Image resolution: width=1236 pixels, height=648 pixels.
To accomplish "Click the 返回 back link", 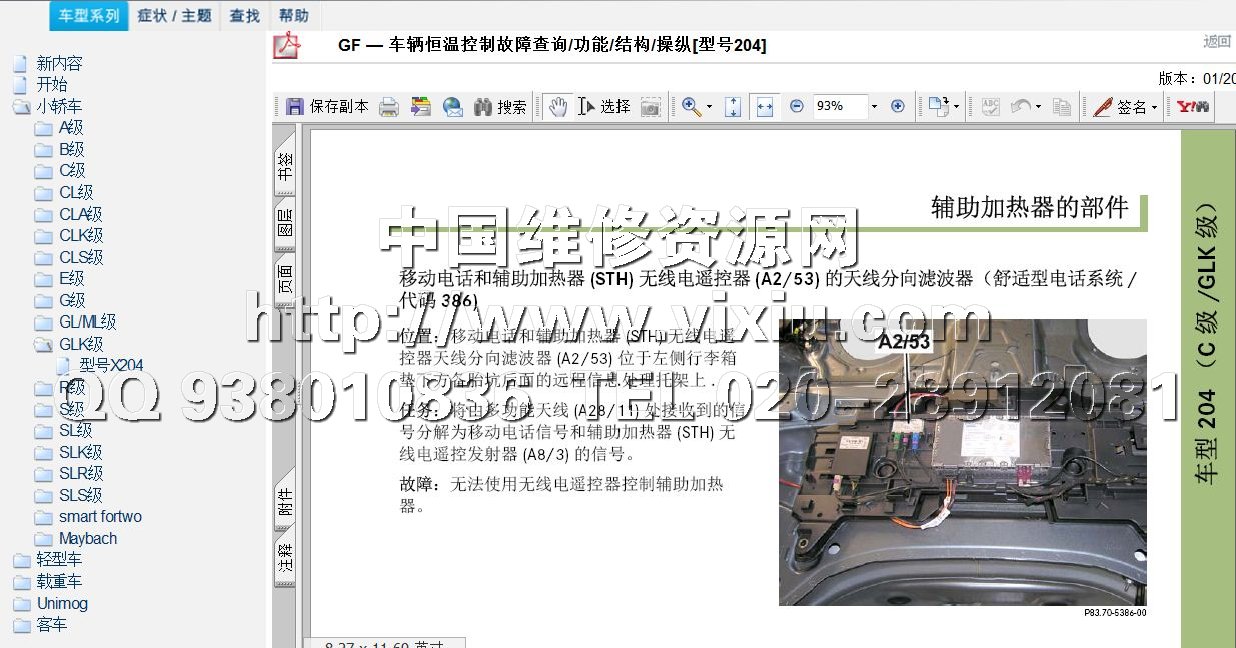I will (1217, 41).
